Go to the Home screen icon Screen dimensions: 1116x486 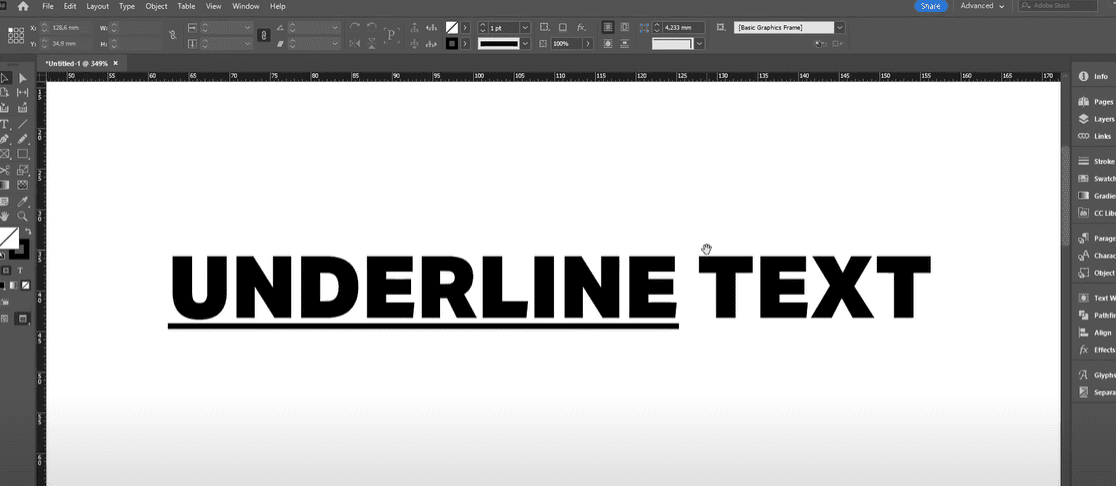[23, 6]
